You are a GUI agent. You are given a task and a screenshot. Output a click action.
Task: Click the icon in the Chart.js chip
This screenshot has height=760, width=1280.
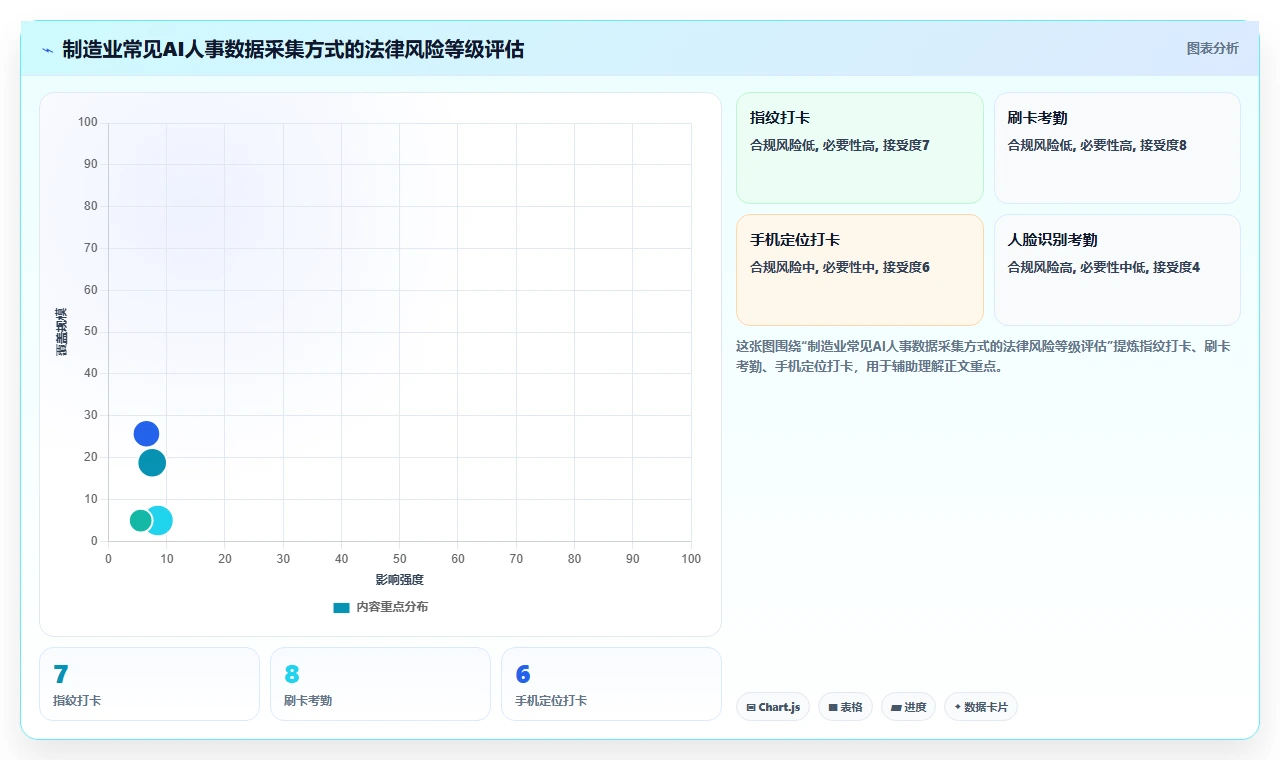pyautogui.click(x=751, y=708)
